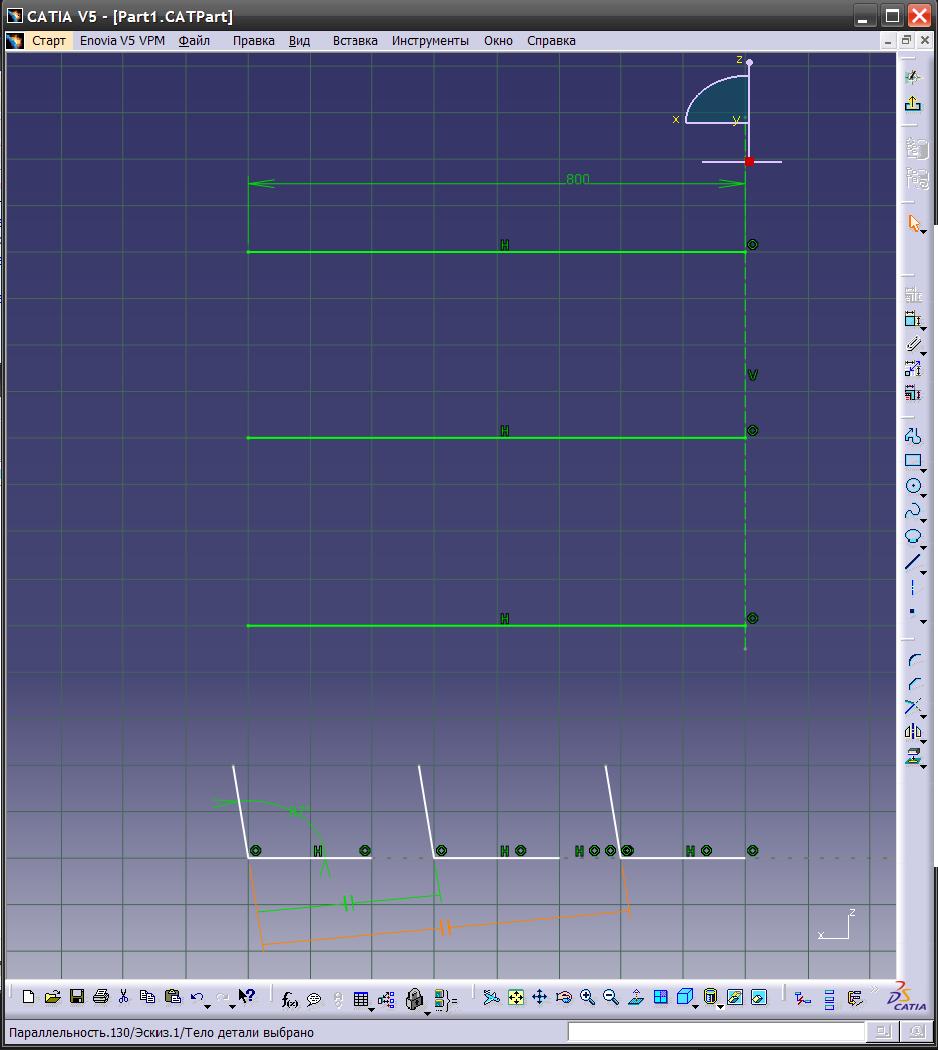The width and height of the screenshot is (938, 1050).
Task: Expand the Line tool flyout arrow
Action: (924, 573)
